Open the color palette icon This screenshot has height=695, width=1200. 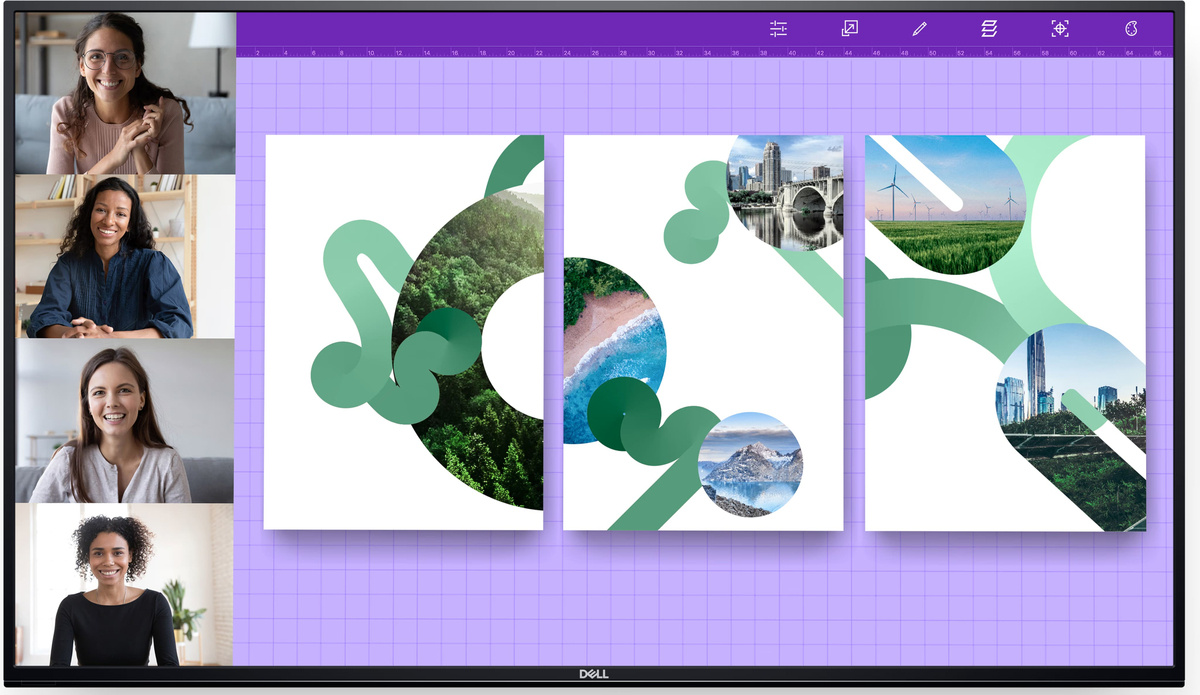(x=1131, y=29)
